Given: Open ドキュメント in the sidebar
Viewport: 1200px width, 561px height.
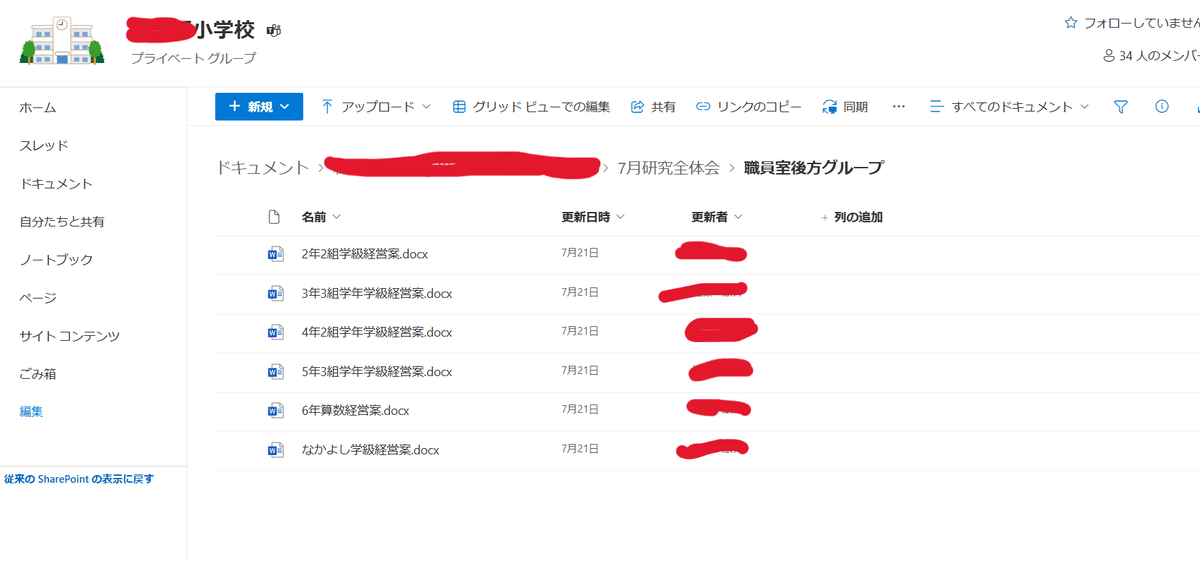Looking at the screenshot, I should tap(56, 184).
